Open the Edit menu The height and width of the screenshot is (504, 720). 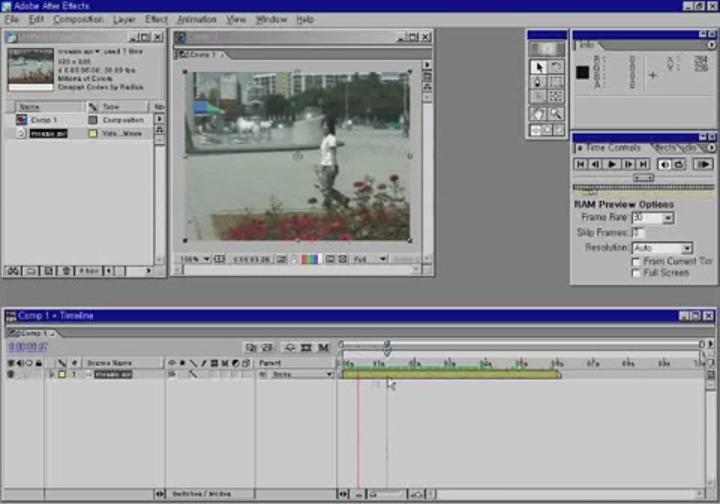click(x=36, y=20)
